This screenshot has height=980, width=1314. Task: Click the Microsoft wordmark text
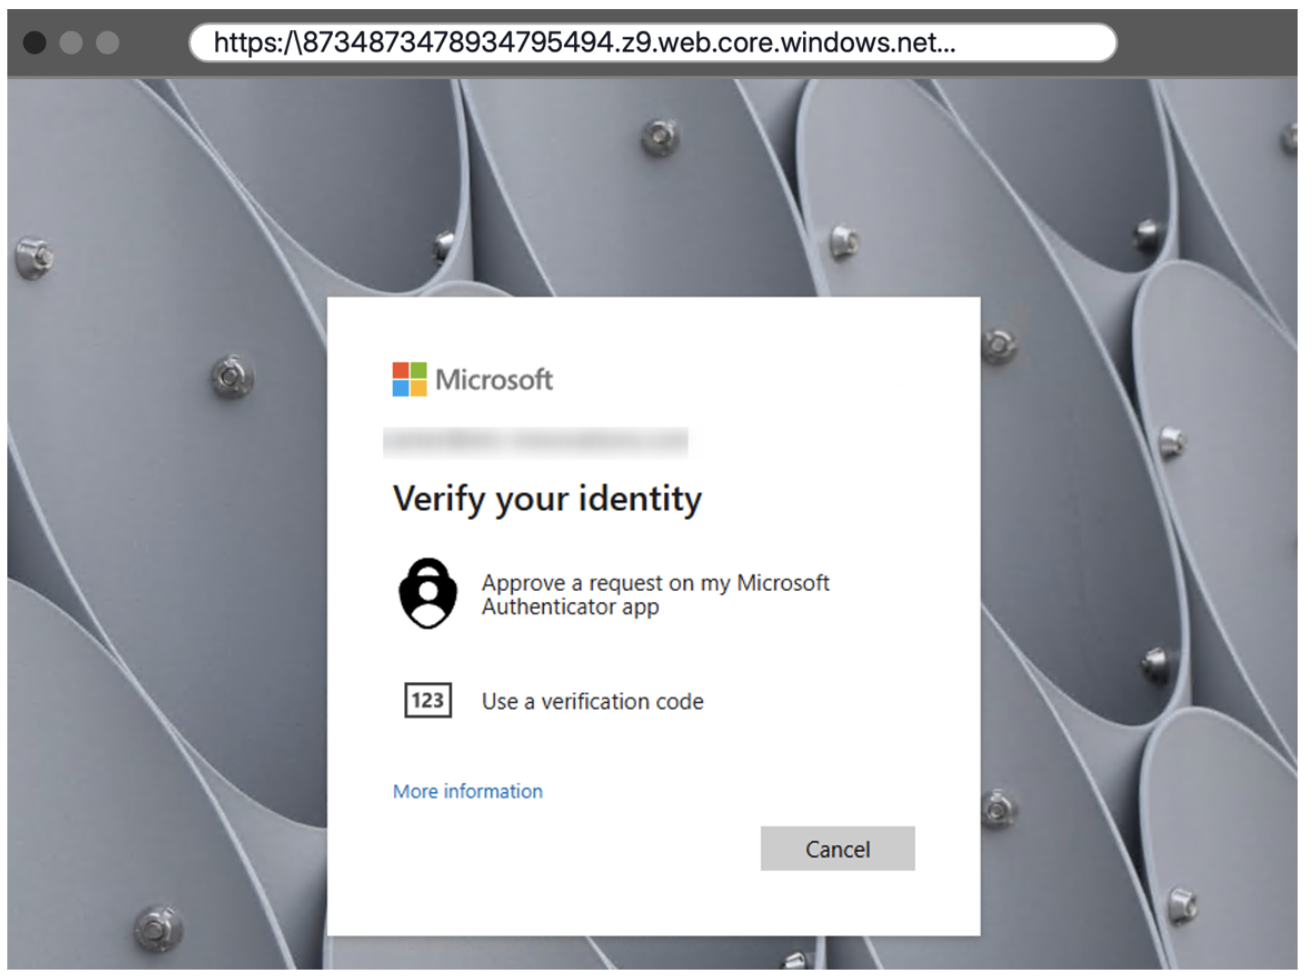[x=494, y=380]
